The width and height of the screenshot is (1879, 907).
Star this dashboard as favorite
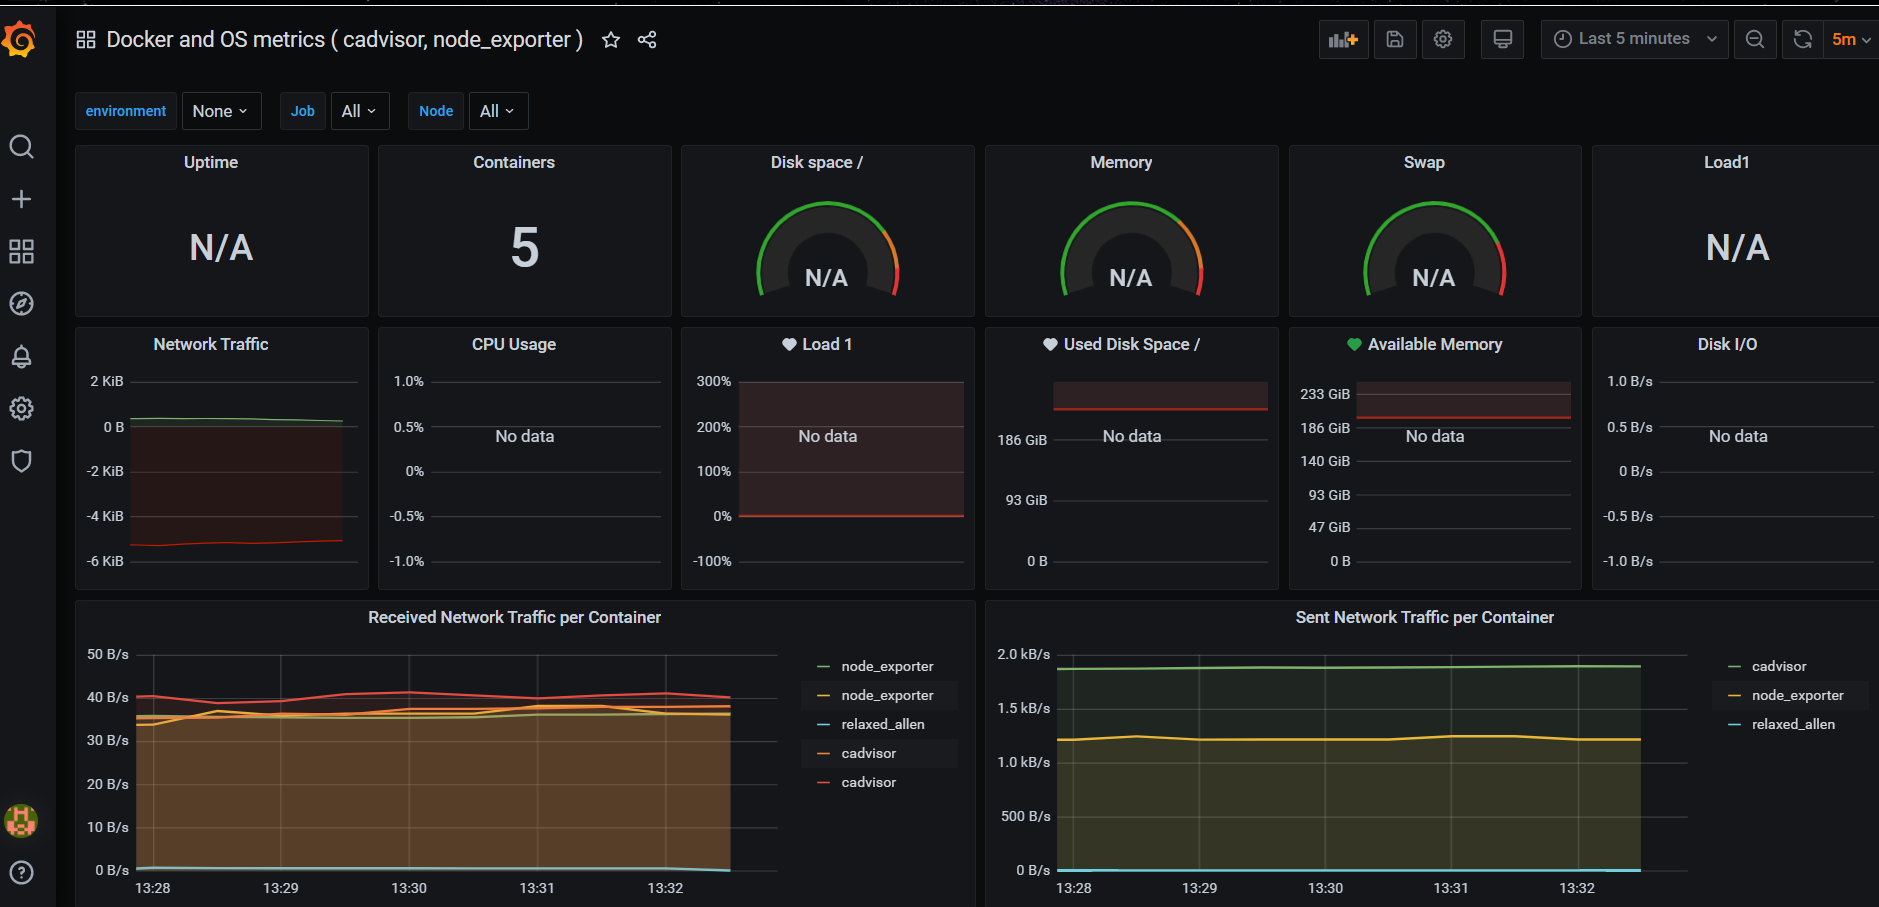coord(611,40)
